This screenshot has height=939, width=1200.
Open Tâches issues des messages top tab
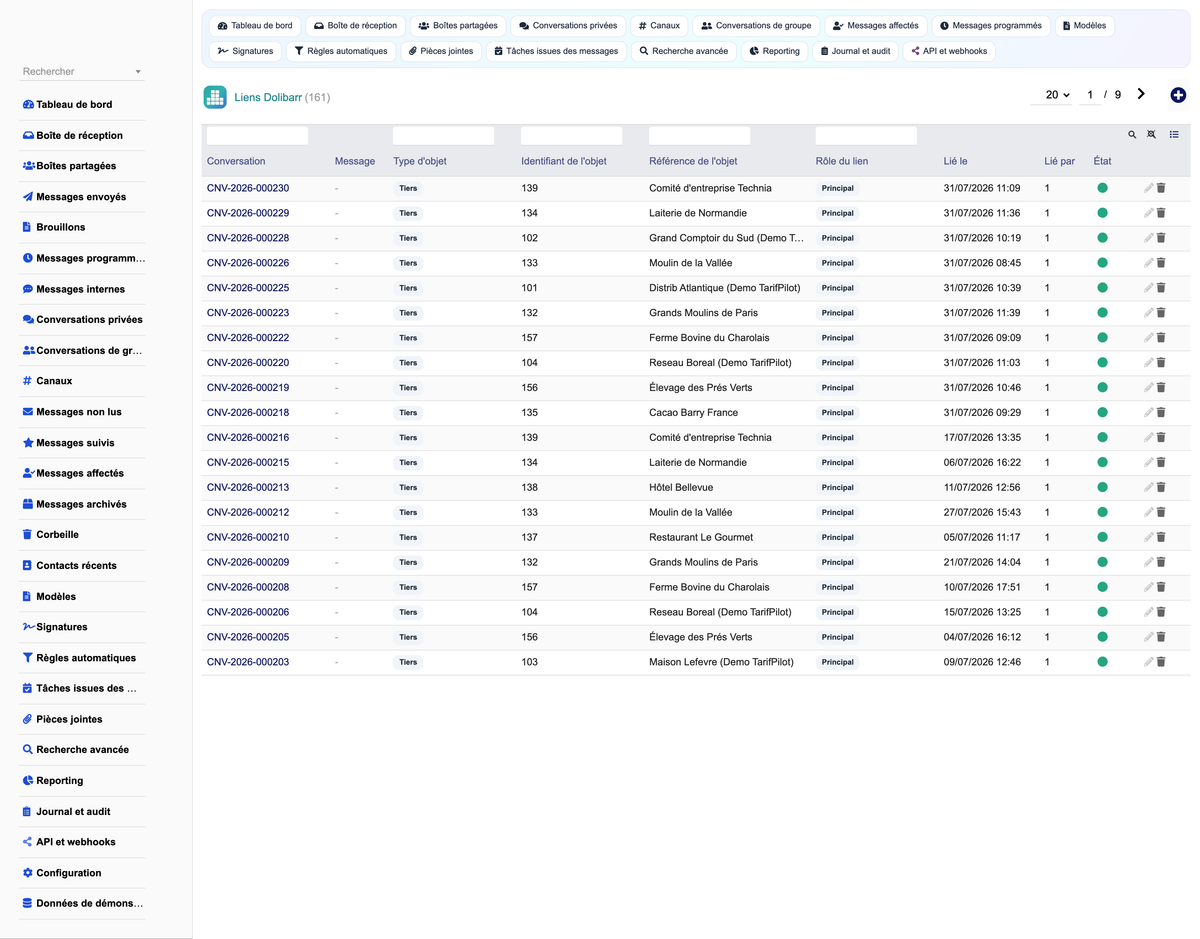(x=556, y=51)
